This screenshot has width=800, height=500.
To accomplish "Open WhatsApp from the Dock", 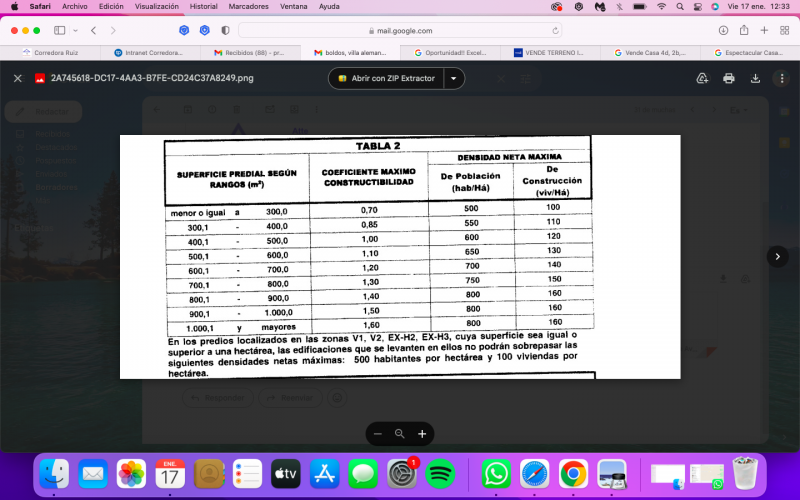I will 496,474.
